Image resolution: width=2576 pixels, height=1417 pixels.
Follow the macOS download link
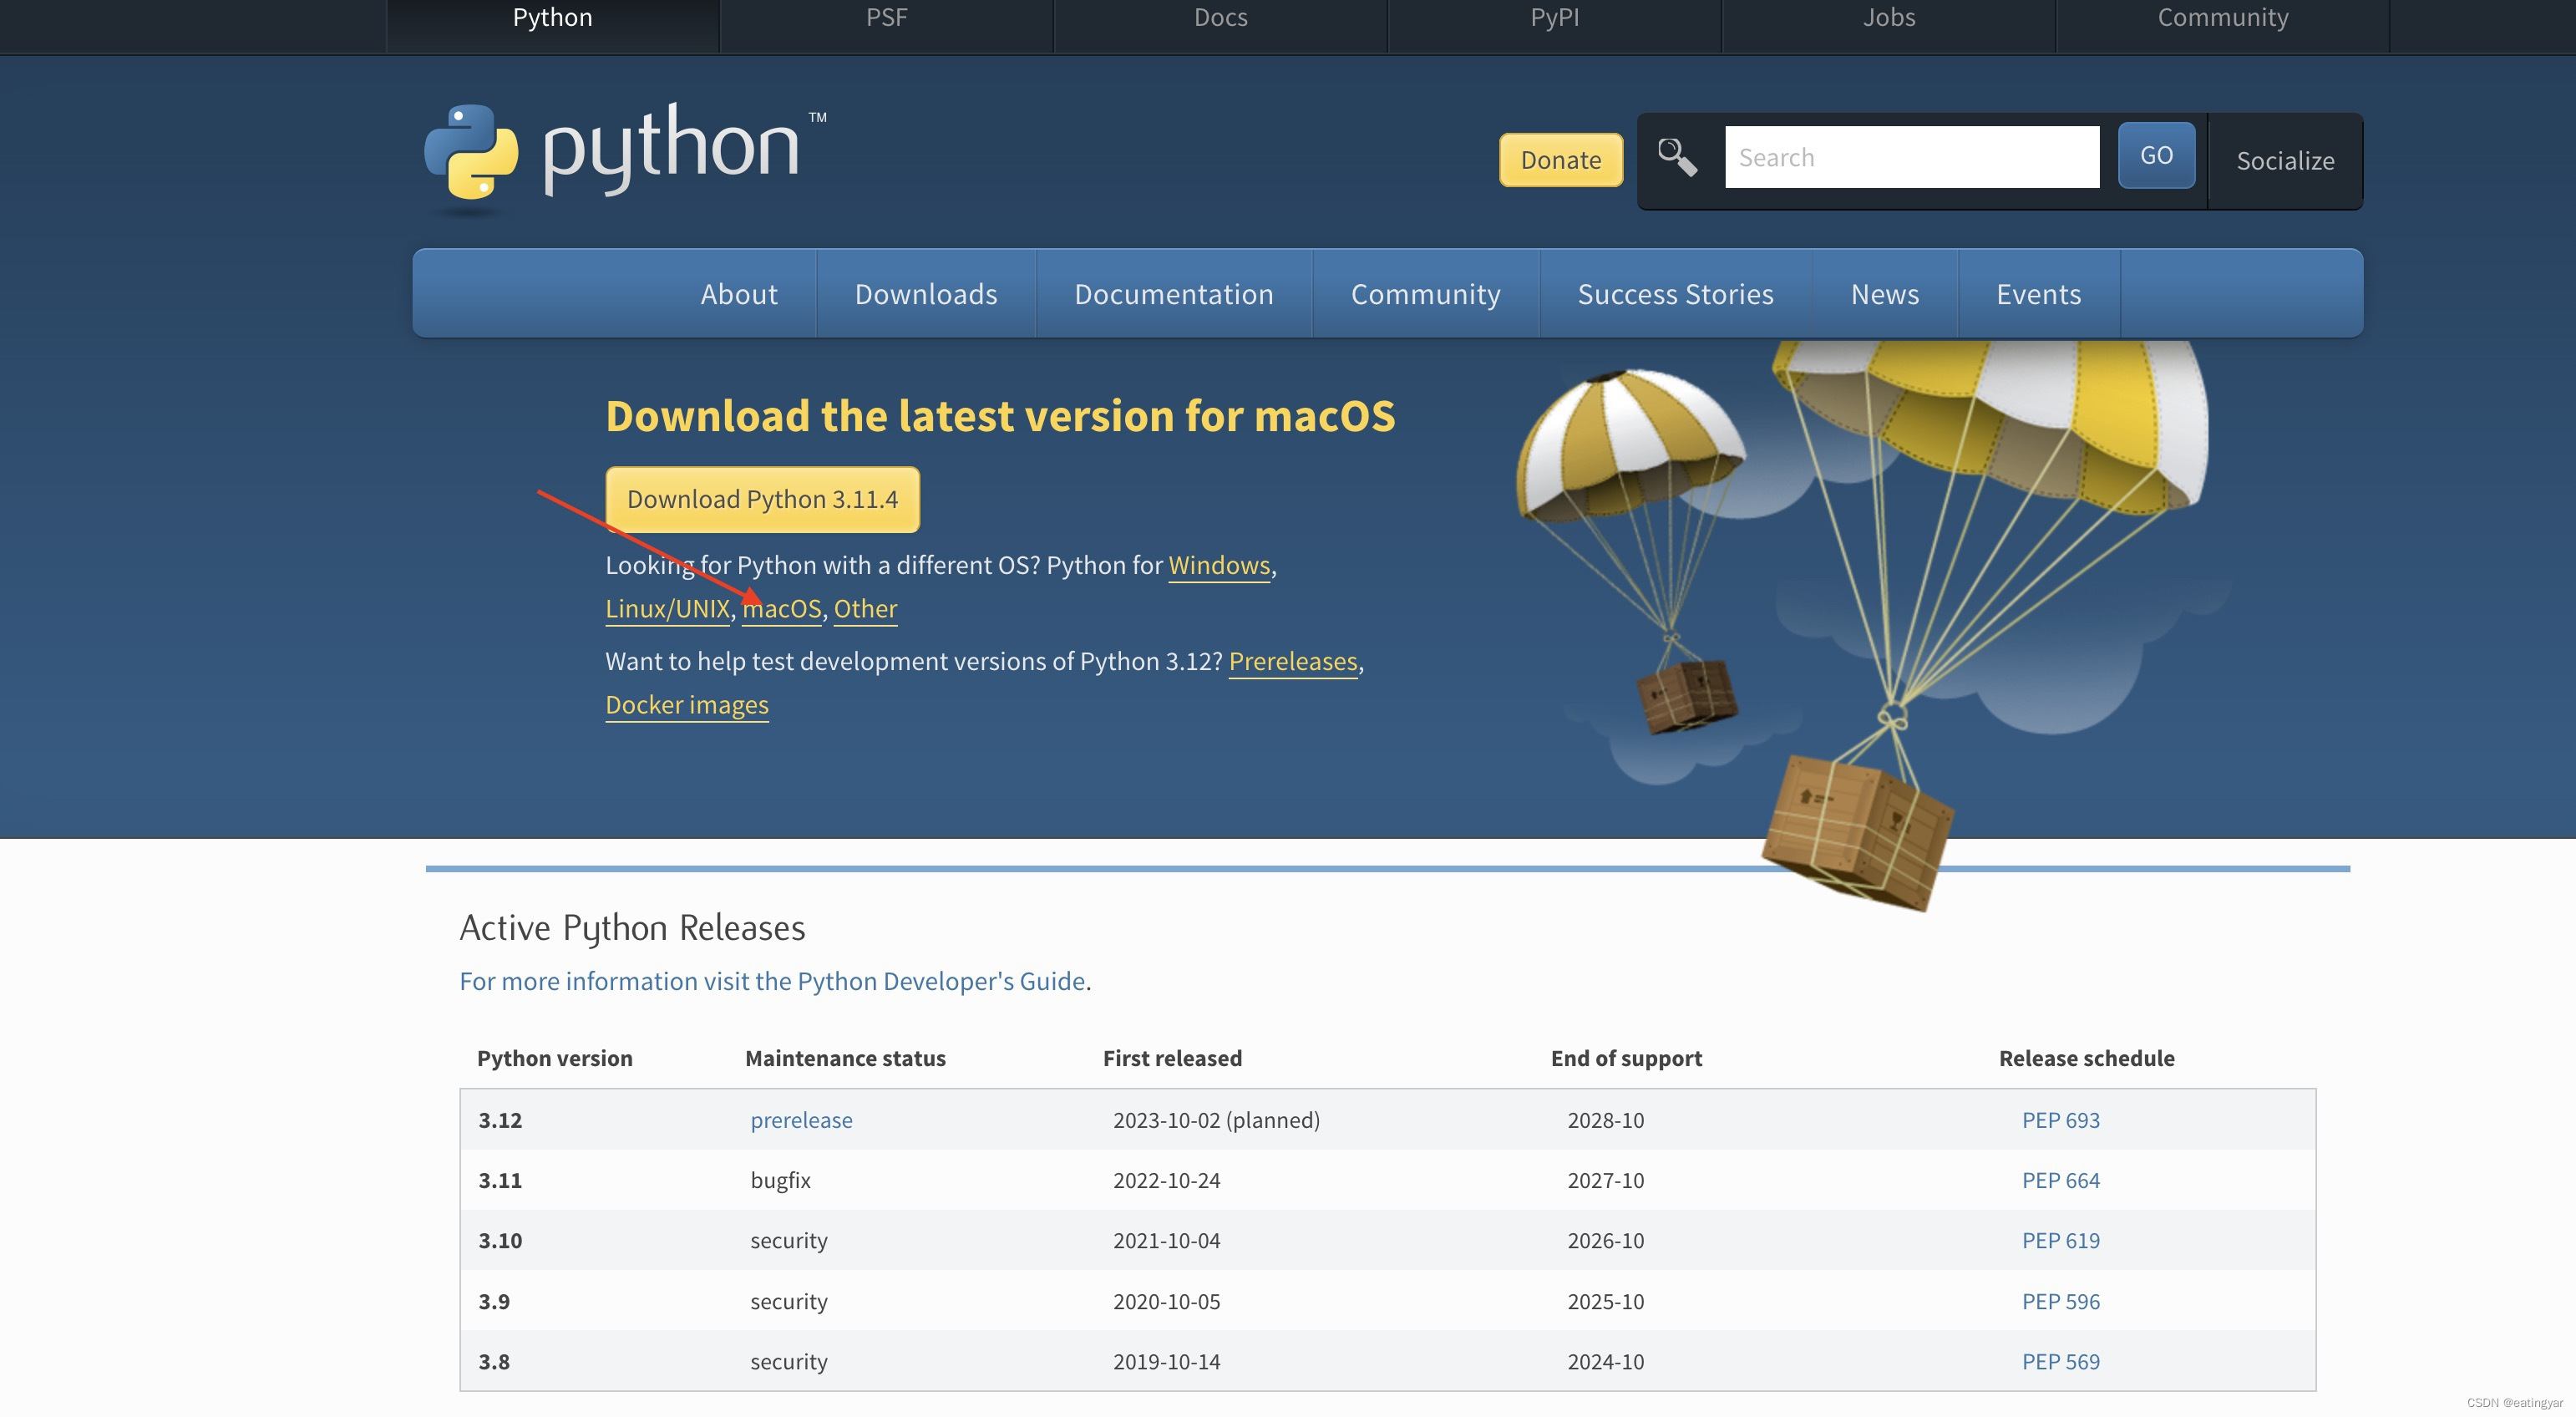tap(781, 609)
